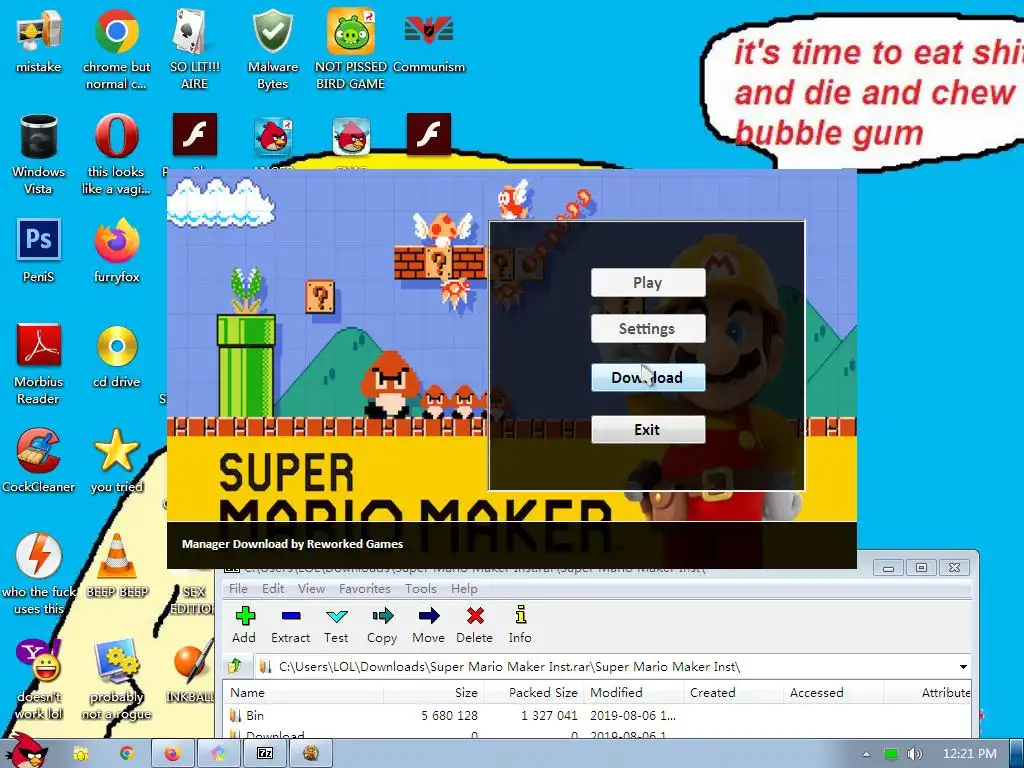The width and height of the screenshot is (1024, 768).
Task: Select the CockCleaner desktop icon
Action: coord(39,460)
